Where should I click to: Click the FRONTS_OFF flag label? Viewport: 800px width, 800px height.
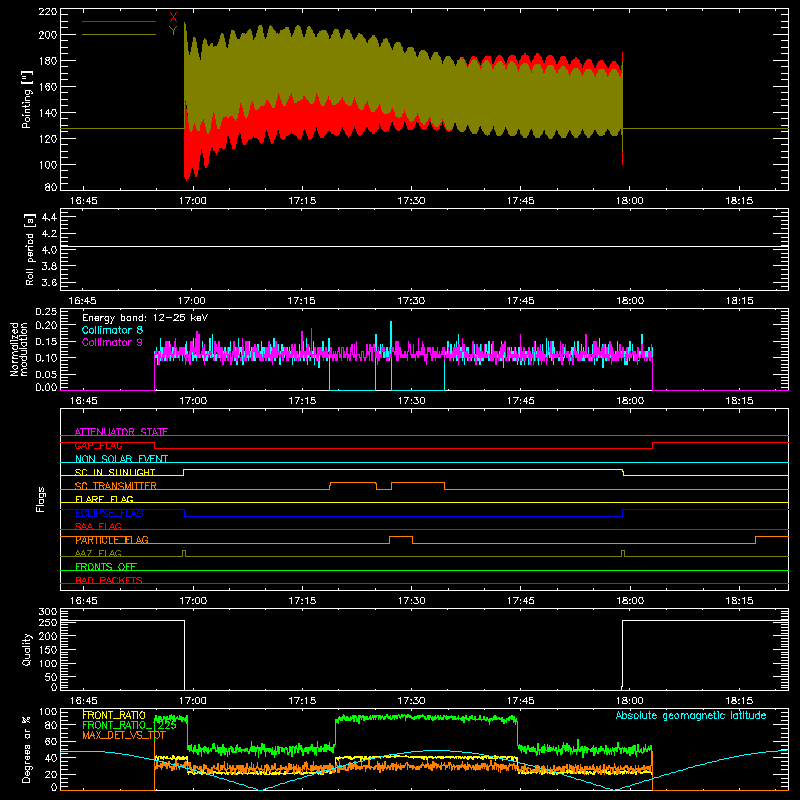(x=106, y=566)
